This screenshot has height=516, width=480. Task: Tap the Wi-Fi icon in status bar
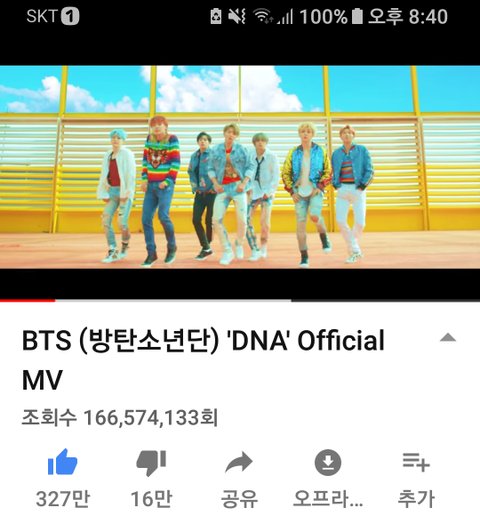point(262,16)
